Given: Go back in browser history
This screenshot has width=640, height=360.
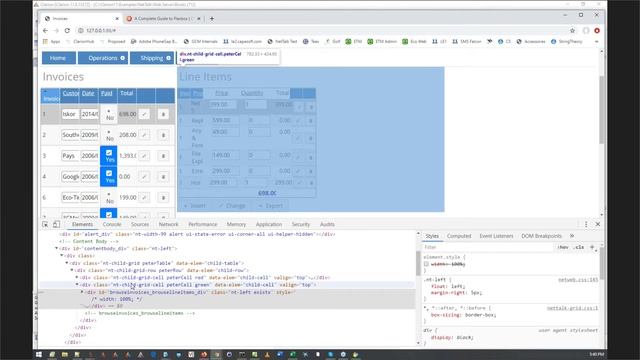Looking at the screenshot, I should coord(45,31).
